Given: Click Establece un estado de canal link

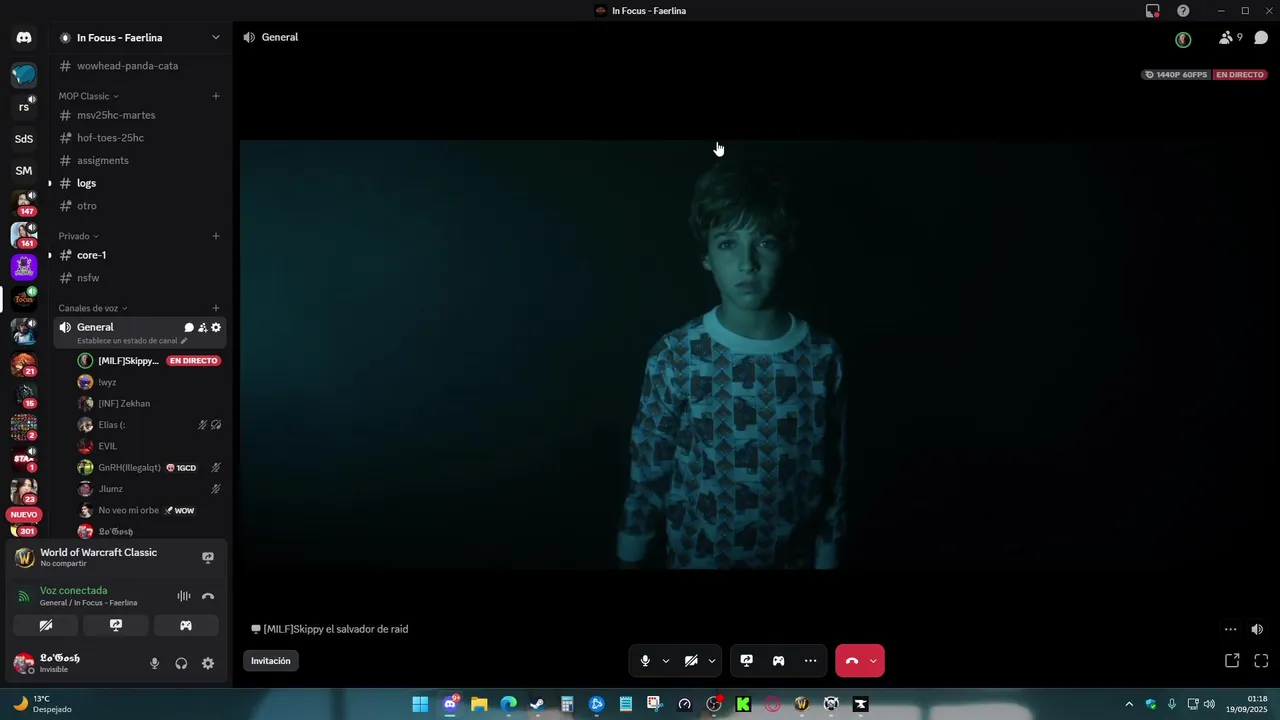Looking at the screenshot, I should [x=132, y=341].
